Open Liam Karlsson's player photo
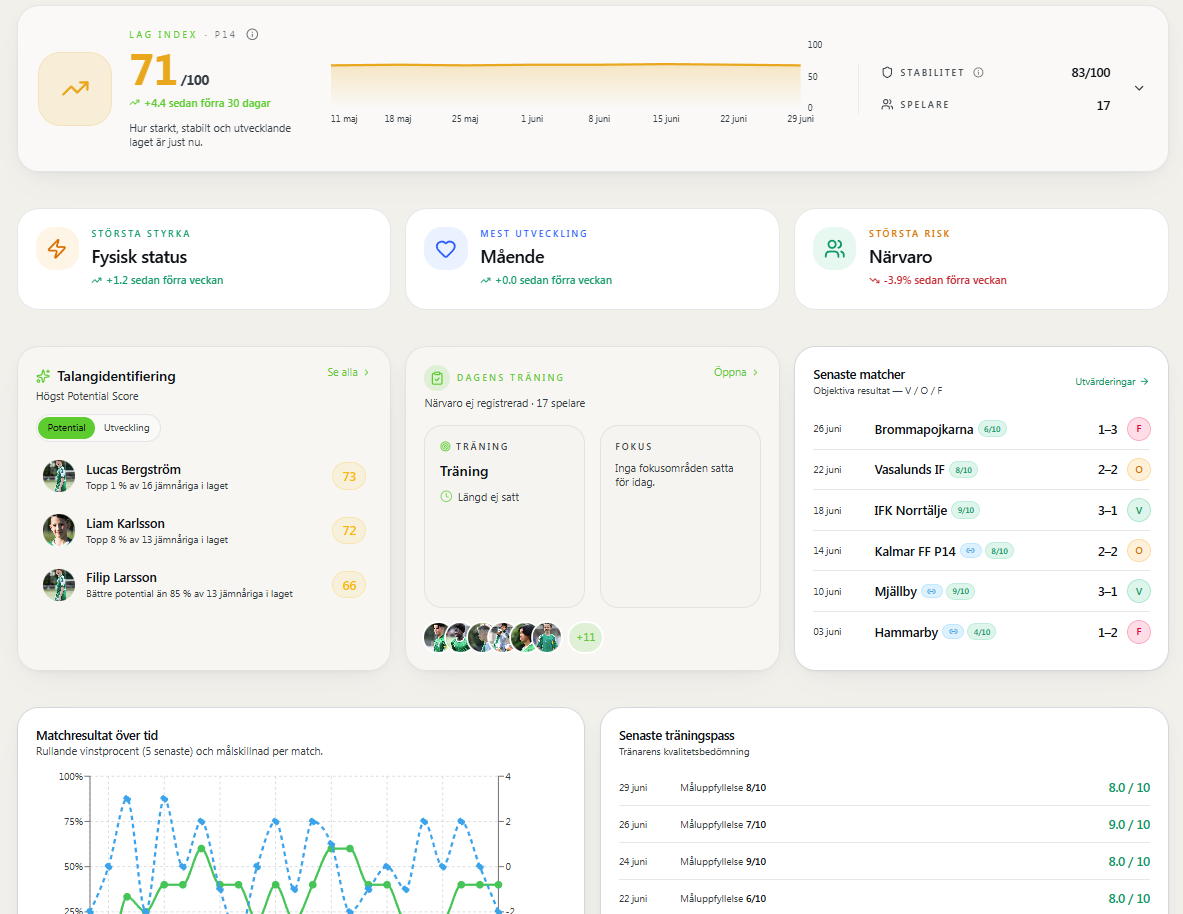 tap(59, 531)
